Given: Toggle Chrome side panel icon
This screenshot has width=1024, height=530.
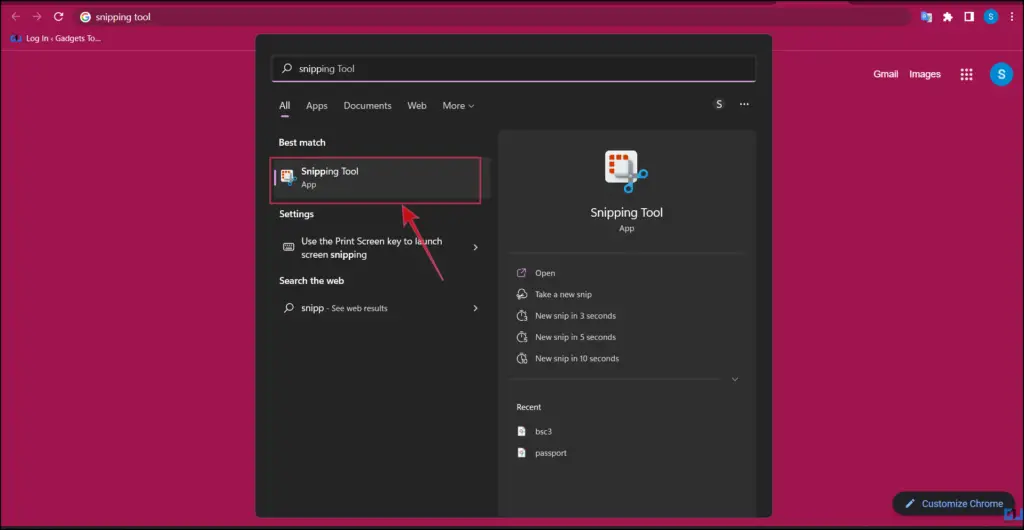Looking at the screenshot, I should coord(969,17).
